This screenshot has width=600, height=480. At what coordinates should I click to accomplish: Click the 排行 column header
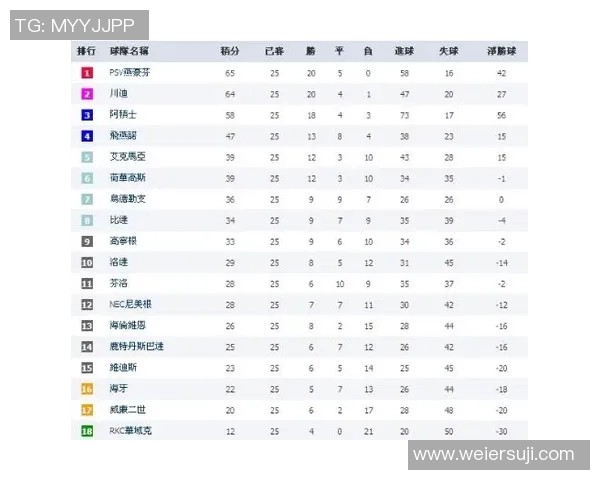coord(87,50)
